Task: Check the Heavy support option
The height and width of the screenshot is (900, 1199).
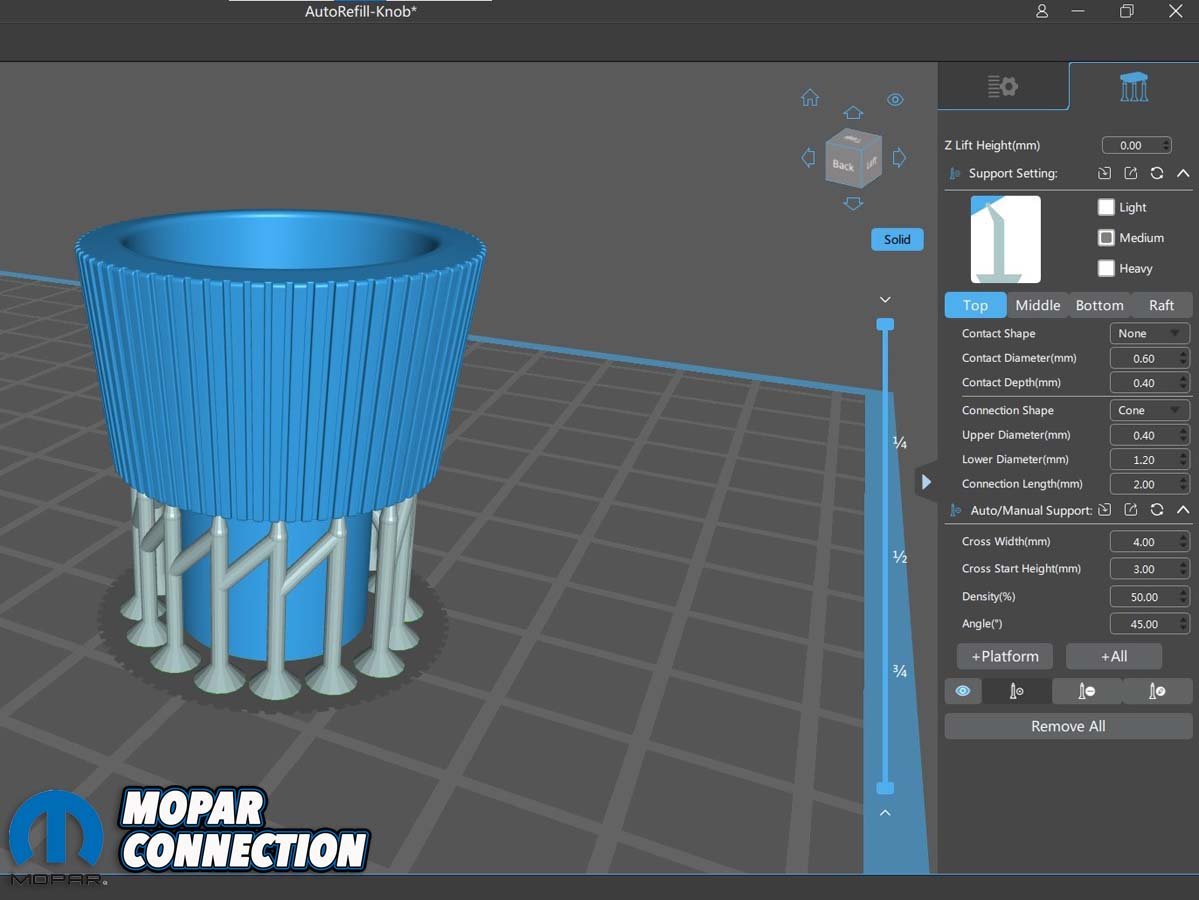Action: pos(1106,268)
